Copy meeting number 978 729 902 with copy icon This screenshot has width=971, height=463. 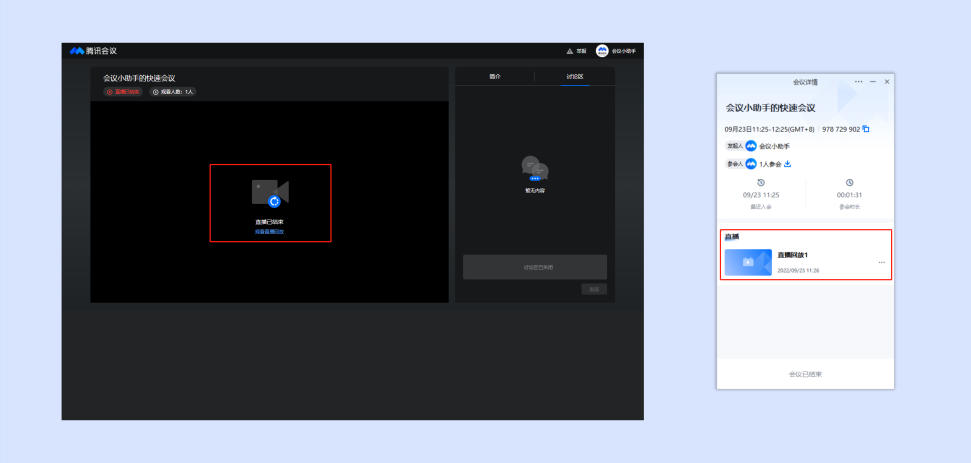coord(866,129)
